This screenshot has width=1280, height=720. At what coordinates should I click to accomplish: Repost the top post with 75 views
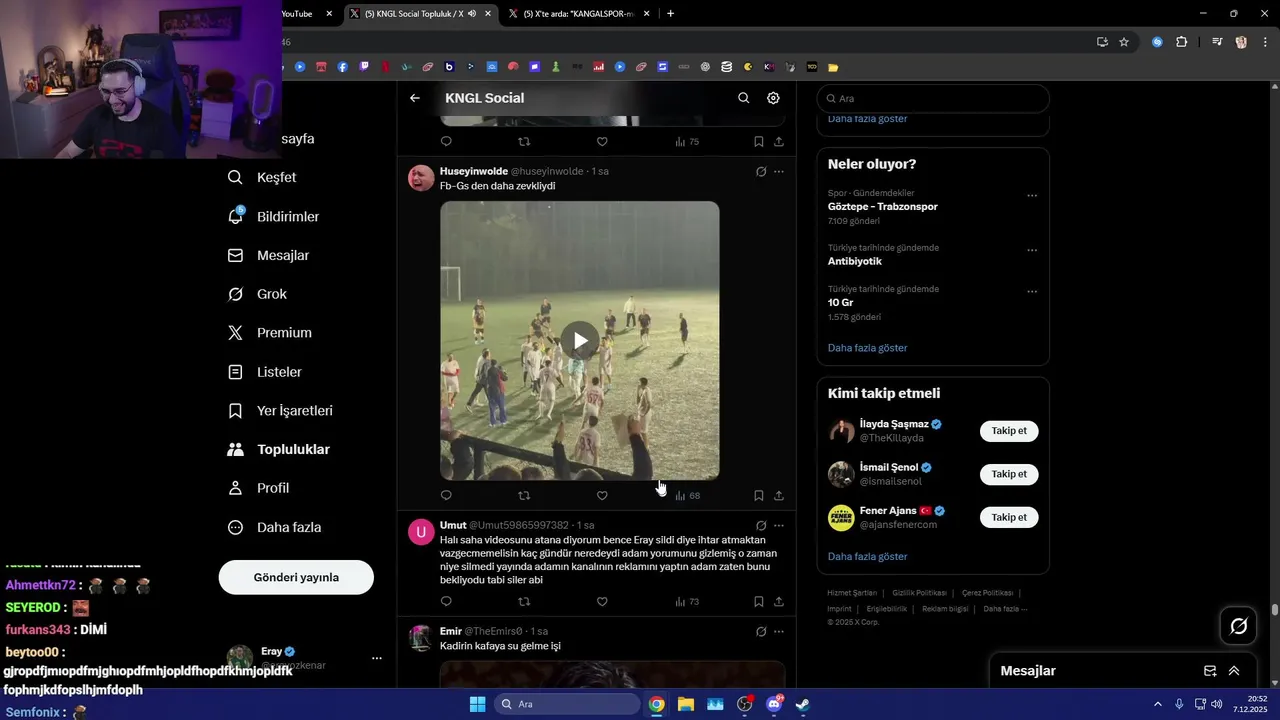(x=524, y=141)
